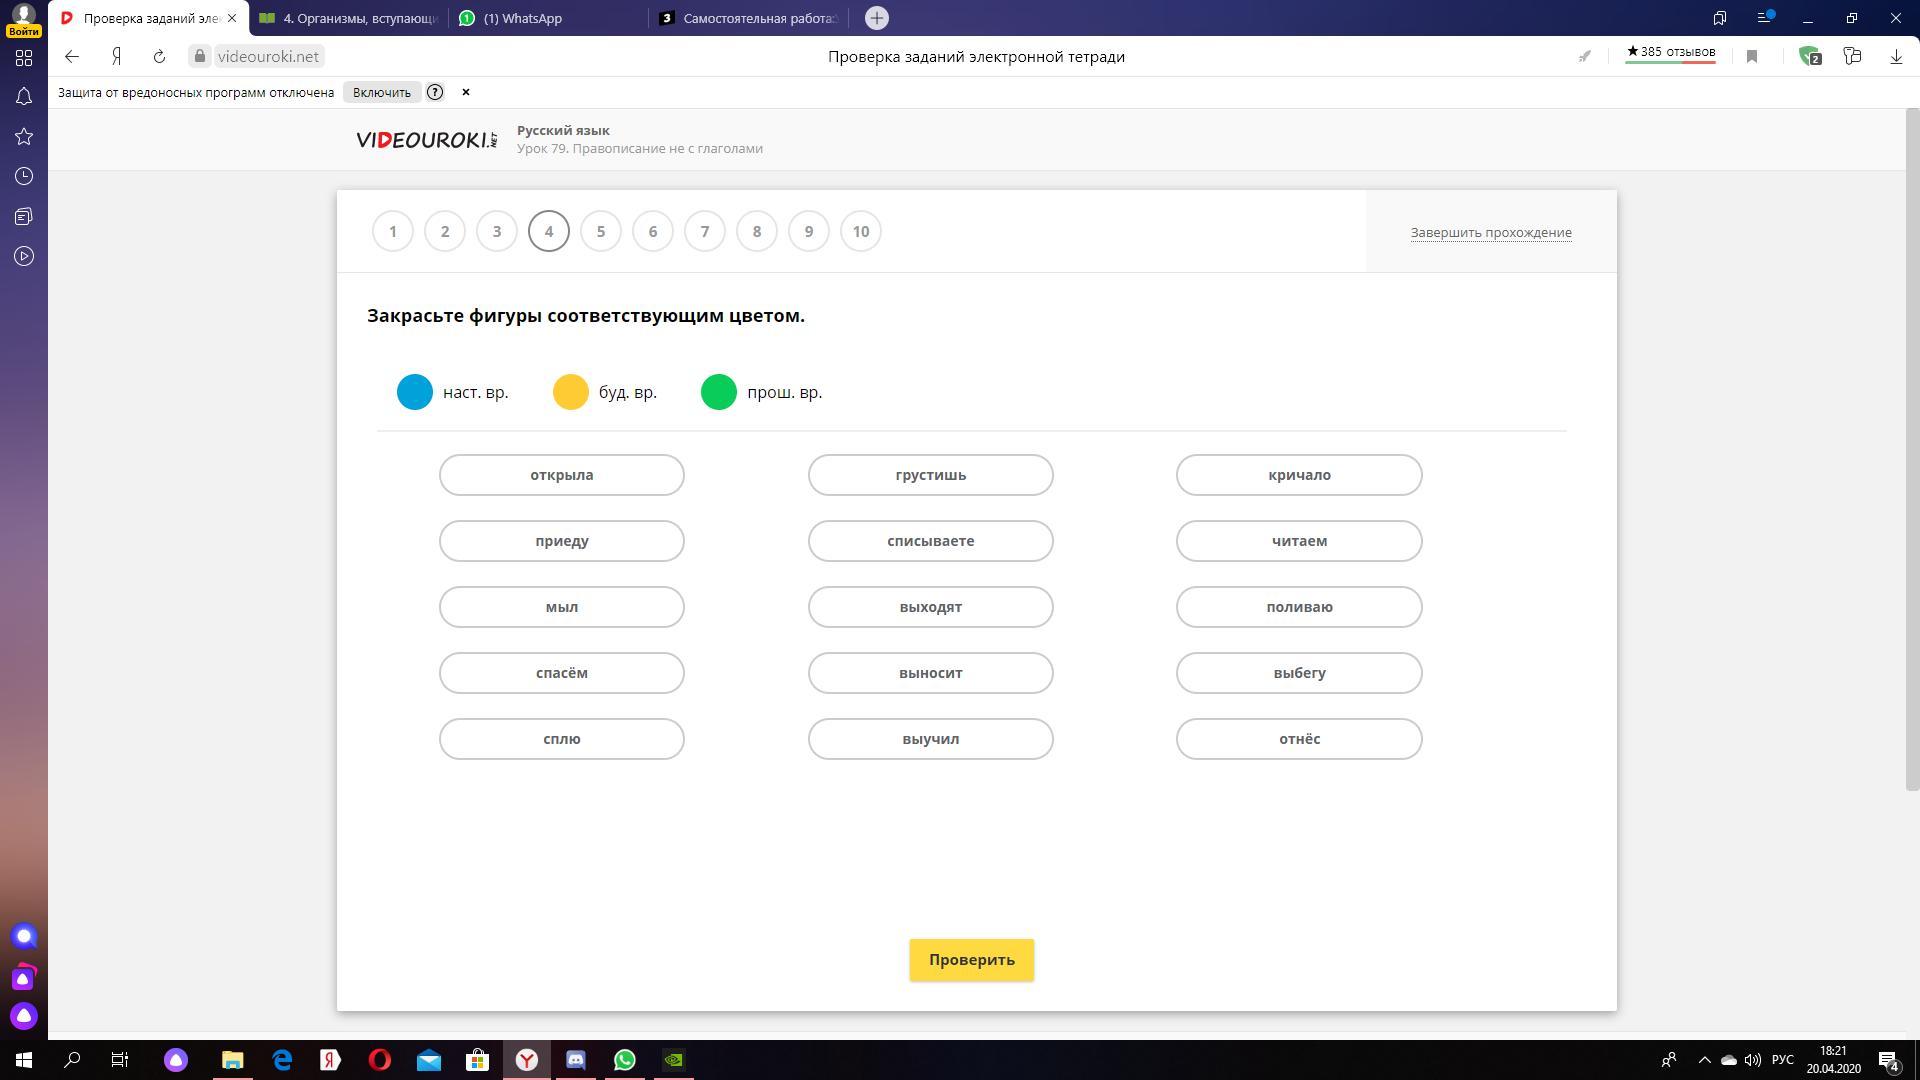Open history clock icon in sidebar
Screen dimensions: 1920x1080
click(x=24, y=177)
